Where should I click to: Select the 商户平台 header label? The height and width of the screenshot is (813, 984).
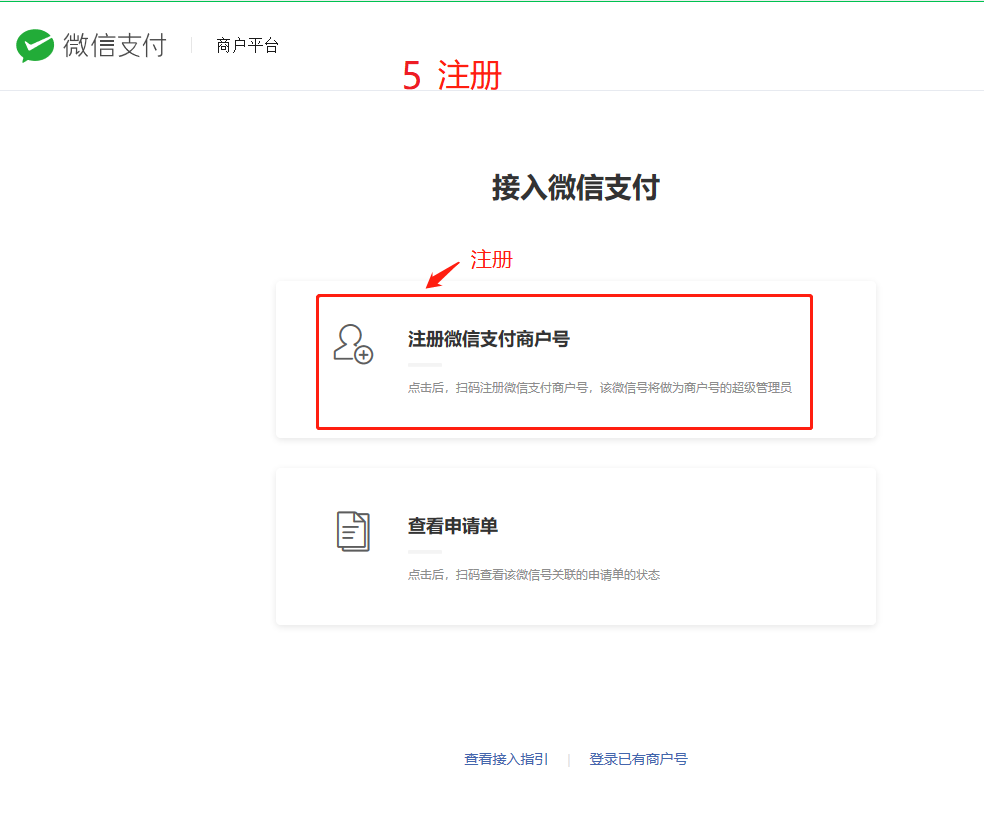pos(247,46)
